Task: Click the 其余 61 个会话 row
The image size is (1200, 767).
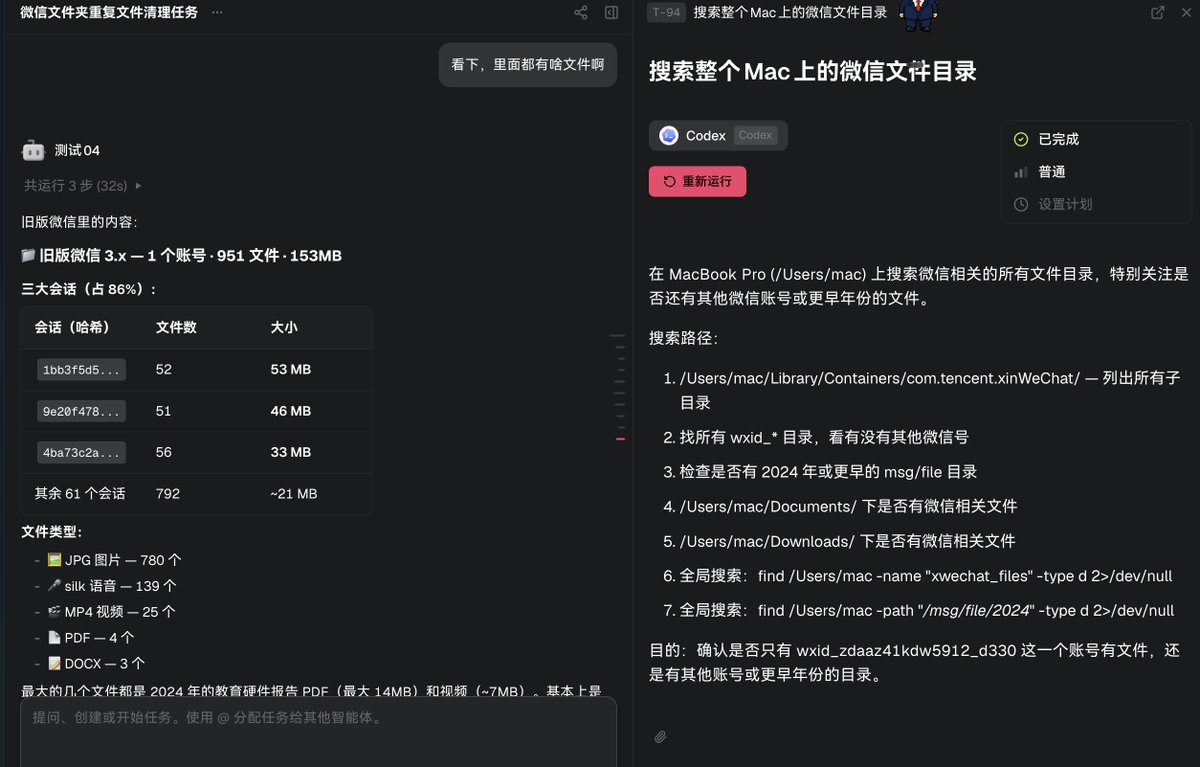Action: click(x=196, y=493)
